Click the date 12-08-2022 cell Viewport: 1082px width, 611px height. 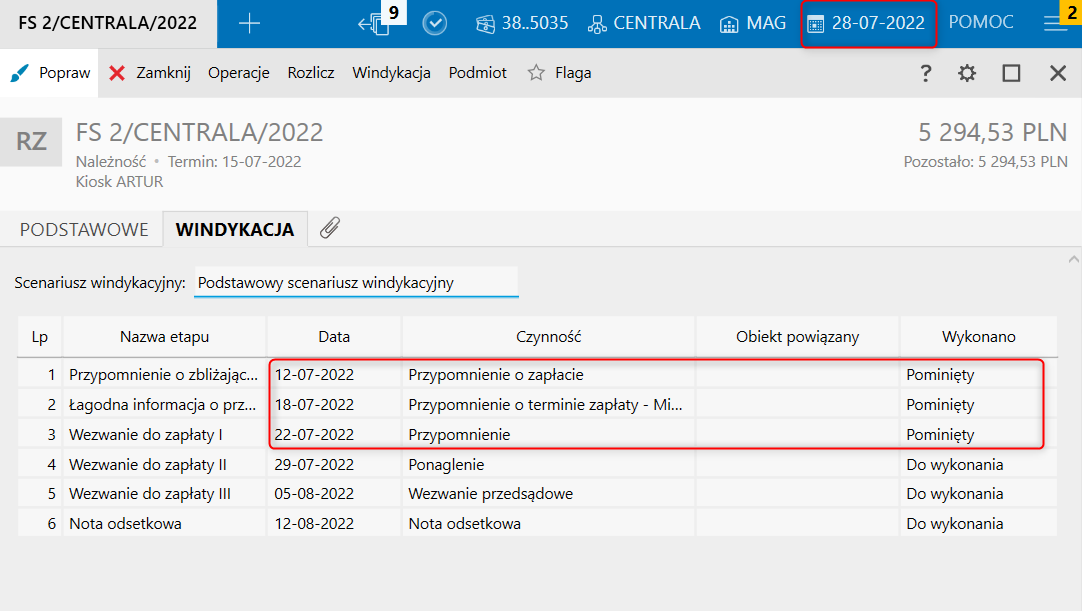click(x=334, y=523)
